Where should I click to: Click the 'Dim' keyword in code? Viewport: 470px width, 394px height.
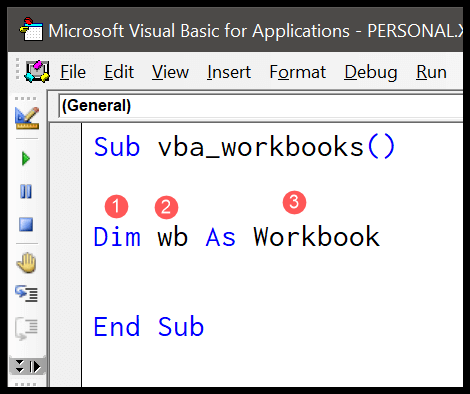click(117, 237)
